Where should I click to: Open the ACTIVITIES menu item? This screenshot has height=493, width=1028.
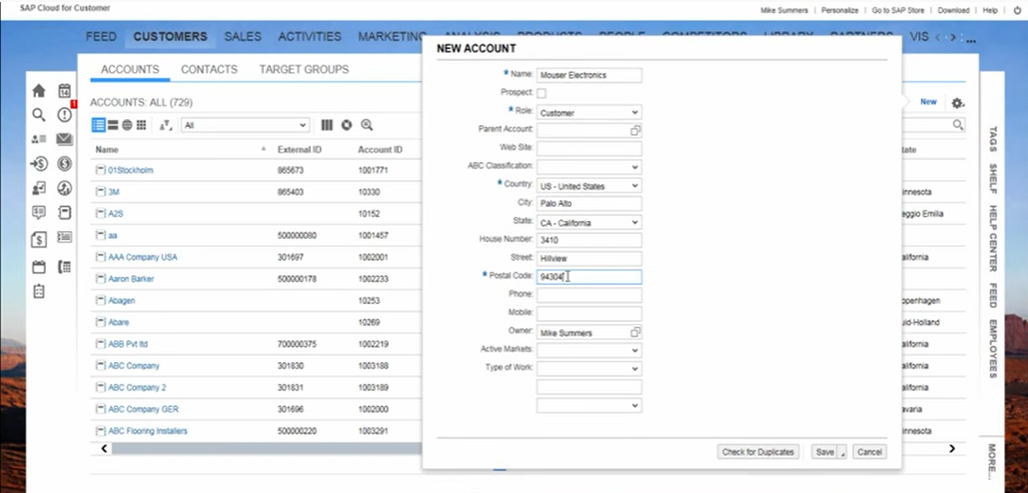(309, 37)
